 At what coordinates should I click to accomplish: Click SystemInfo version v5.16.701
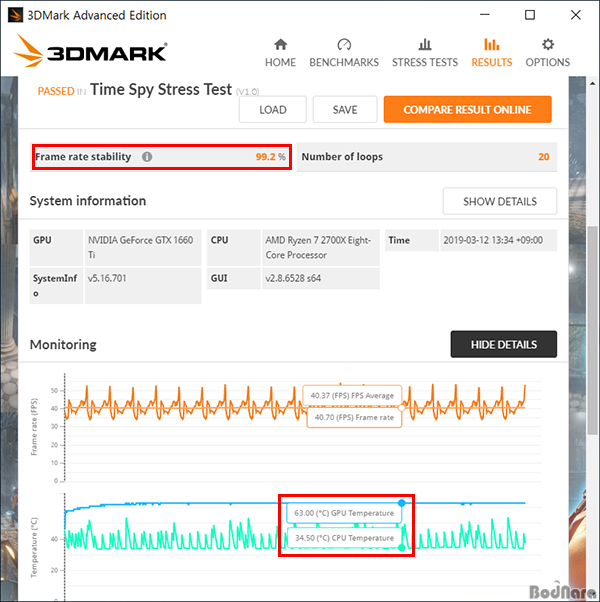click(143, 286)
